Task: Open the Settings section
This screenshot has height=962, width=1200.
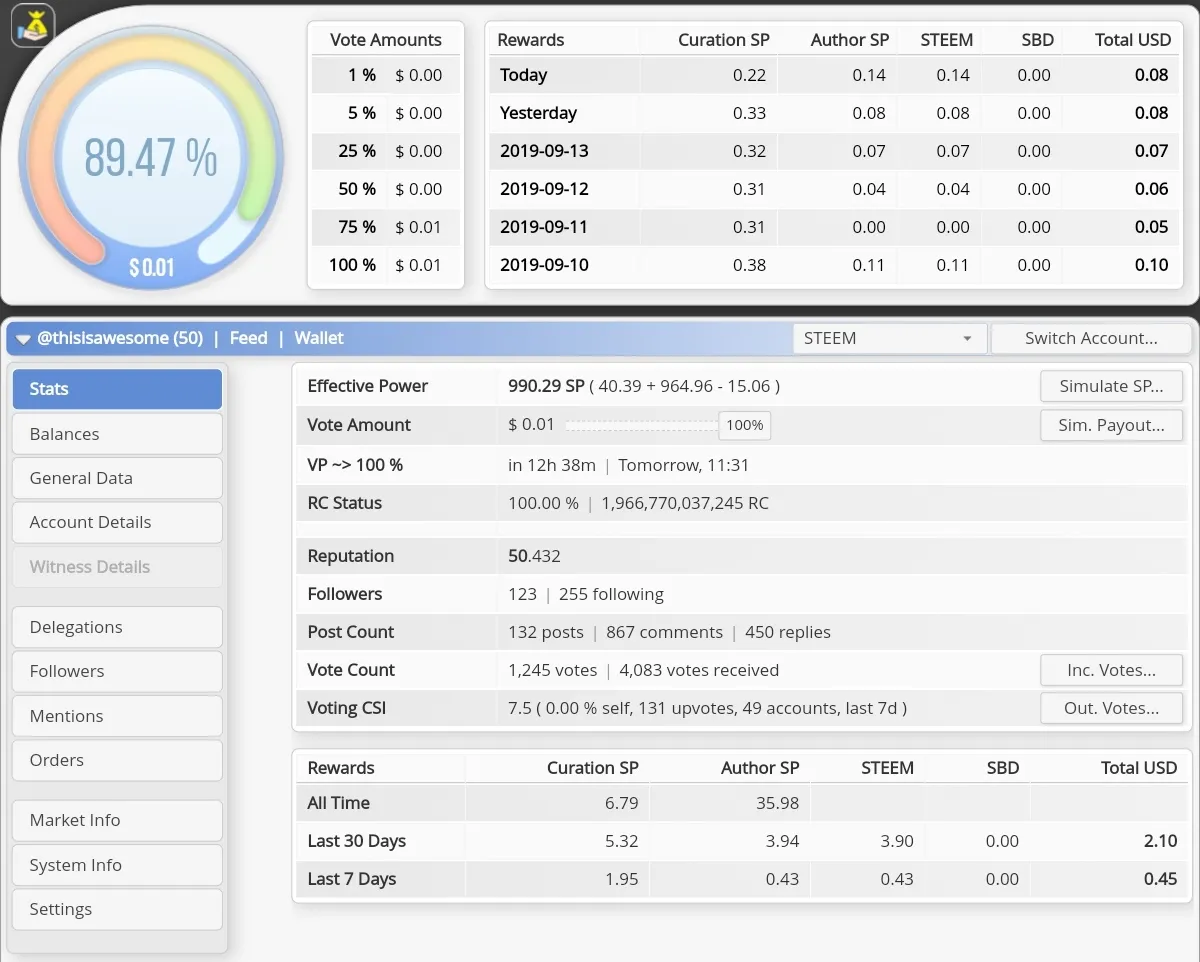Action: click(117, 909)
